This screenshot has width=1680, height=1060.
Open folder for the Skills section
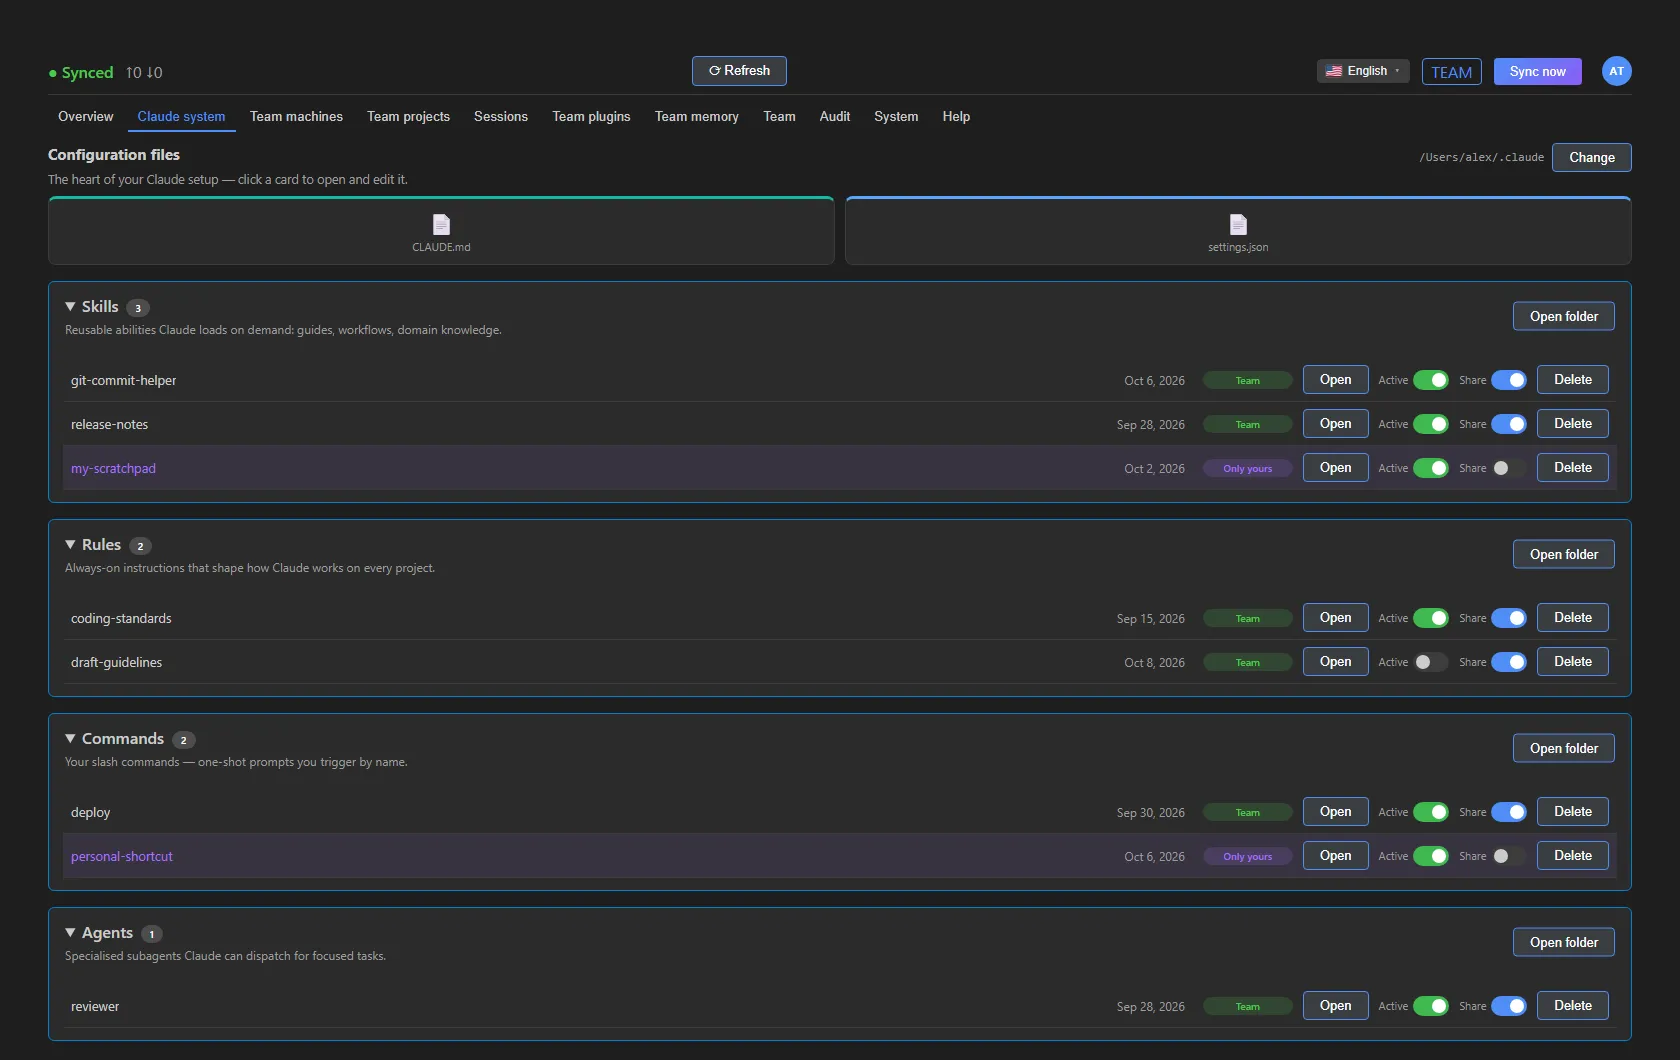1563,316
